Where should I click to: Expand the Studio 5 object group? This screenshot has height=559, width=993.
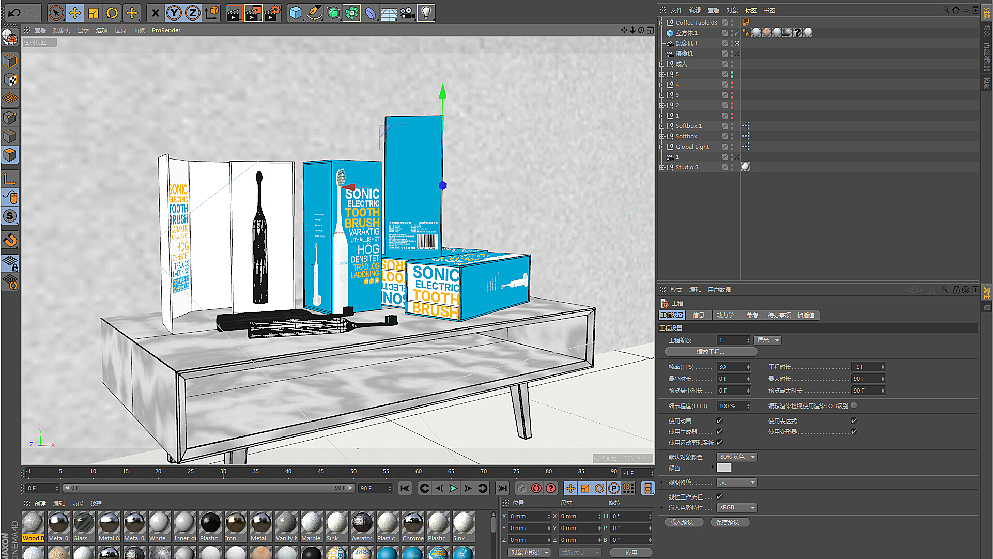[662, 167]
